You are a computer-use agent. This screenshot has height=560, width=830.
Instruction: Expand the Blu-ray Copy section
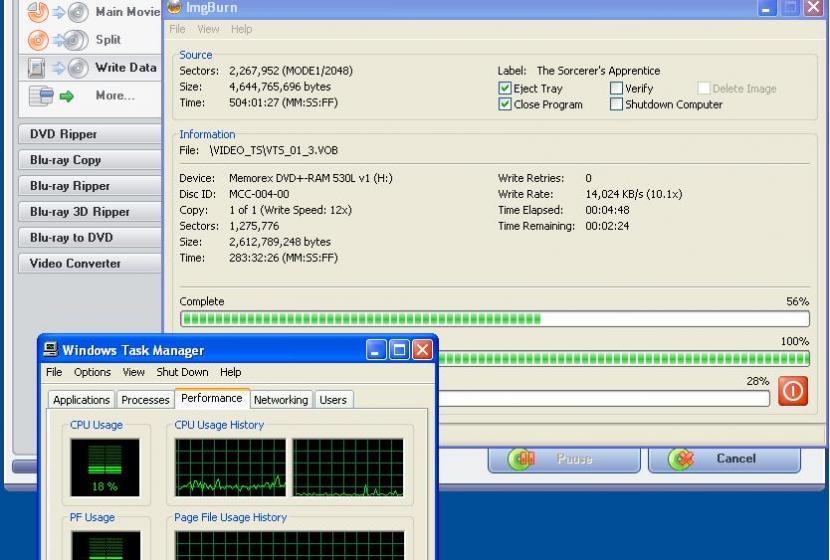tap(89, 160)
